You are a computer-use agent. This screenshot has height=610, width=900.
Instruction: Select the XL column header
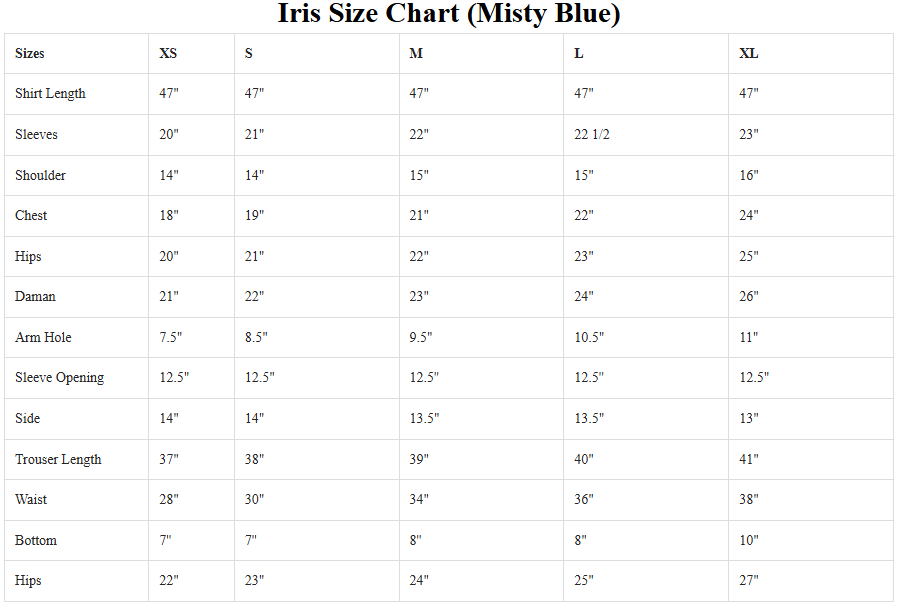point(749,53)
